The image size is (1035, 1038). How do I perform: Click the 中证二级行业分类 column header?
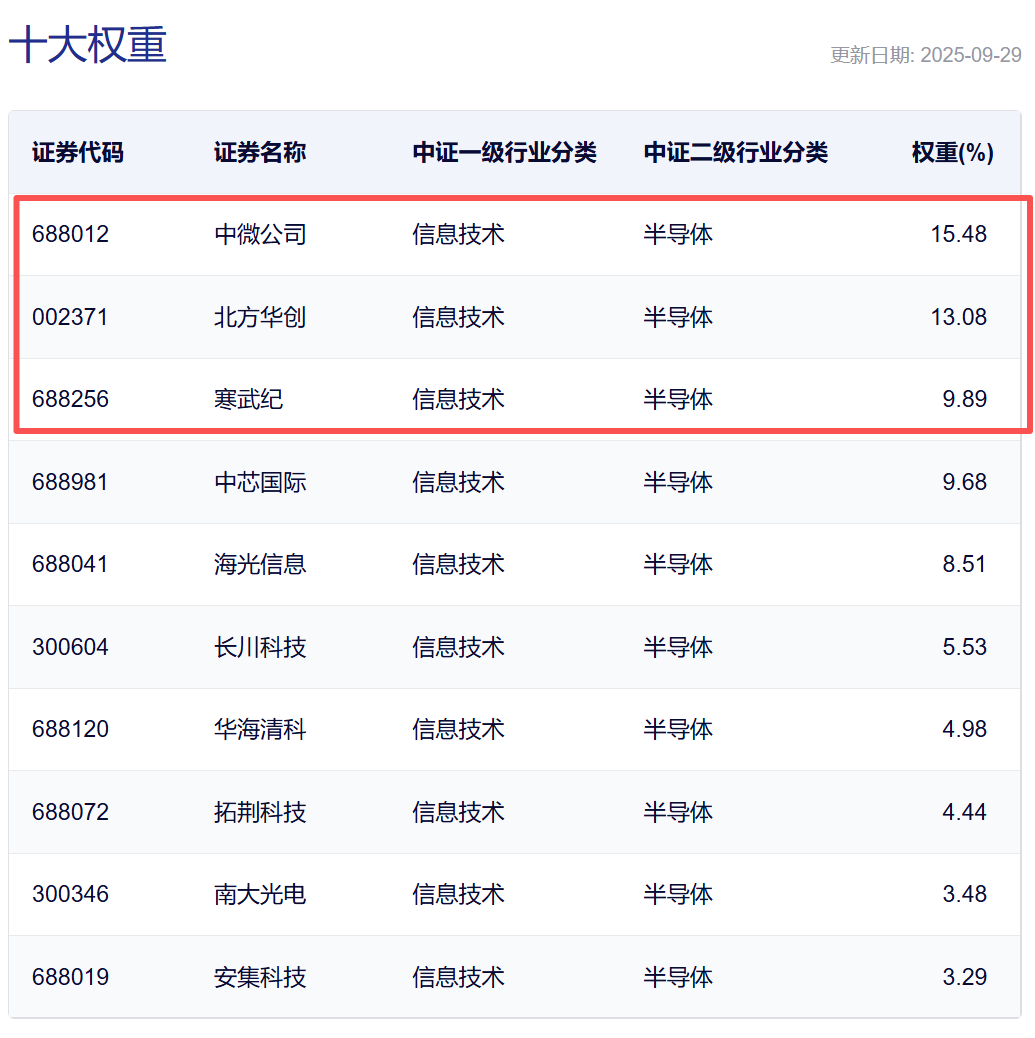[736, 153]
